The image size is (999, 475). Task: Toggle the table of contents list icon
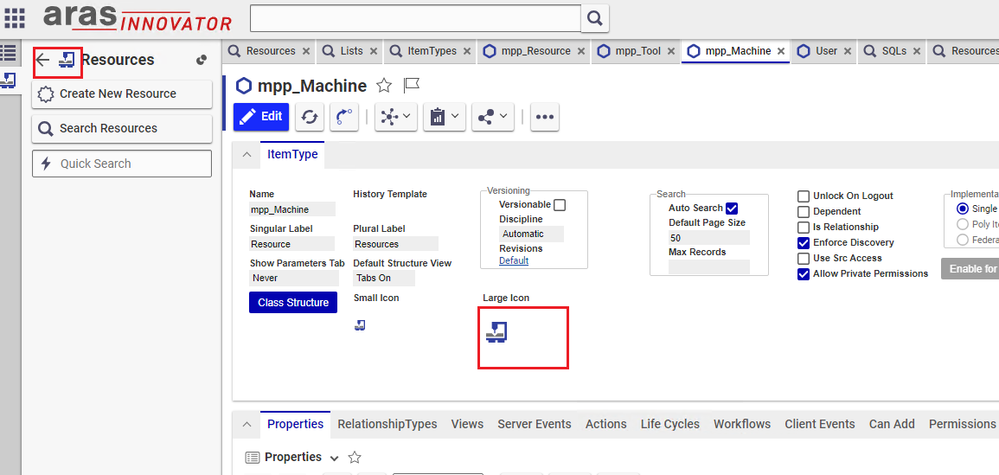[x=9, y=53]
